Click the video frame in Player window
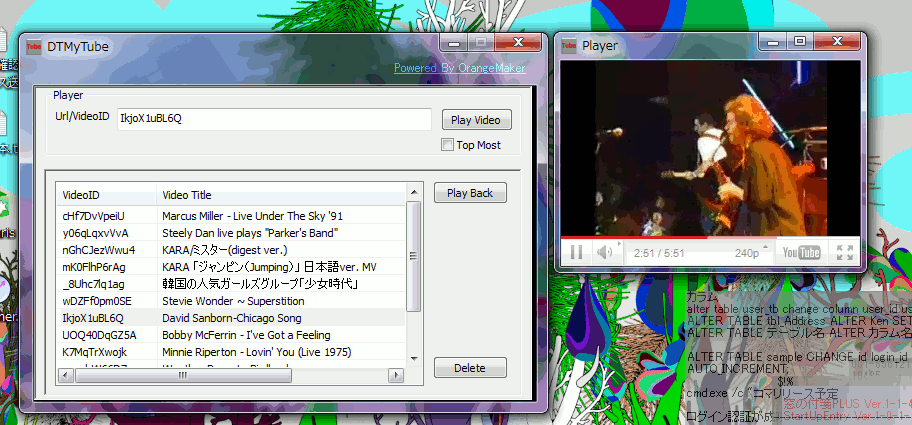 (710, 148)
